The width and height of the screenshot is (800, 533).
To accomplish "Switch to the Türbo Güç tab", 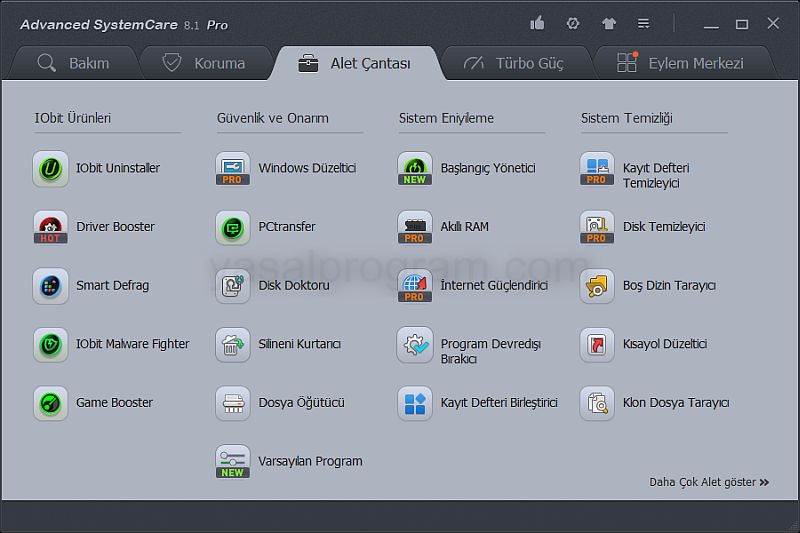I will pos(514,63).
